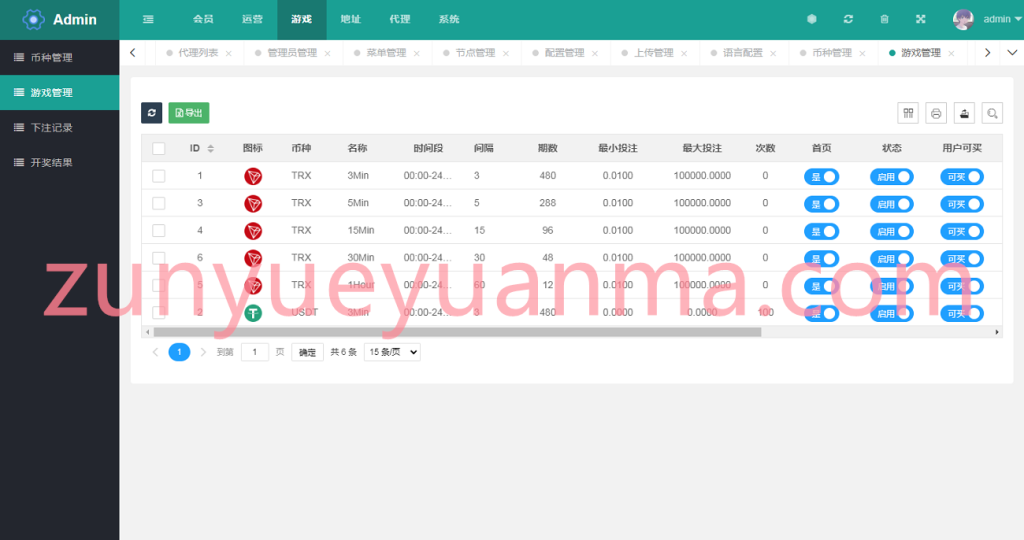Screen dimensions: 1024x540
Task: Expand tab options dropdown chevron
Action: pyautogui.click(x=1012, y=53)
